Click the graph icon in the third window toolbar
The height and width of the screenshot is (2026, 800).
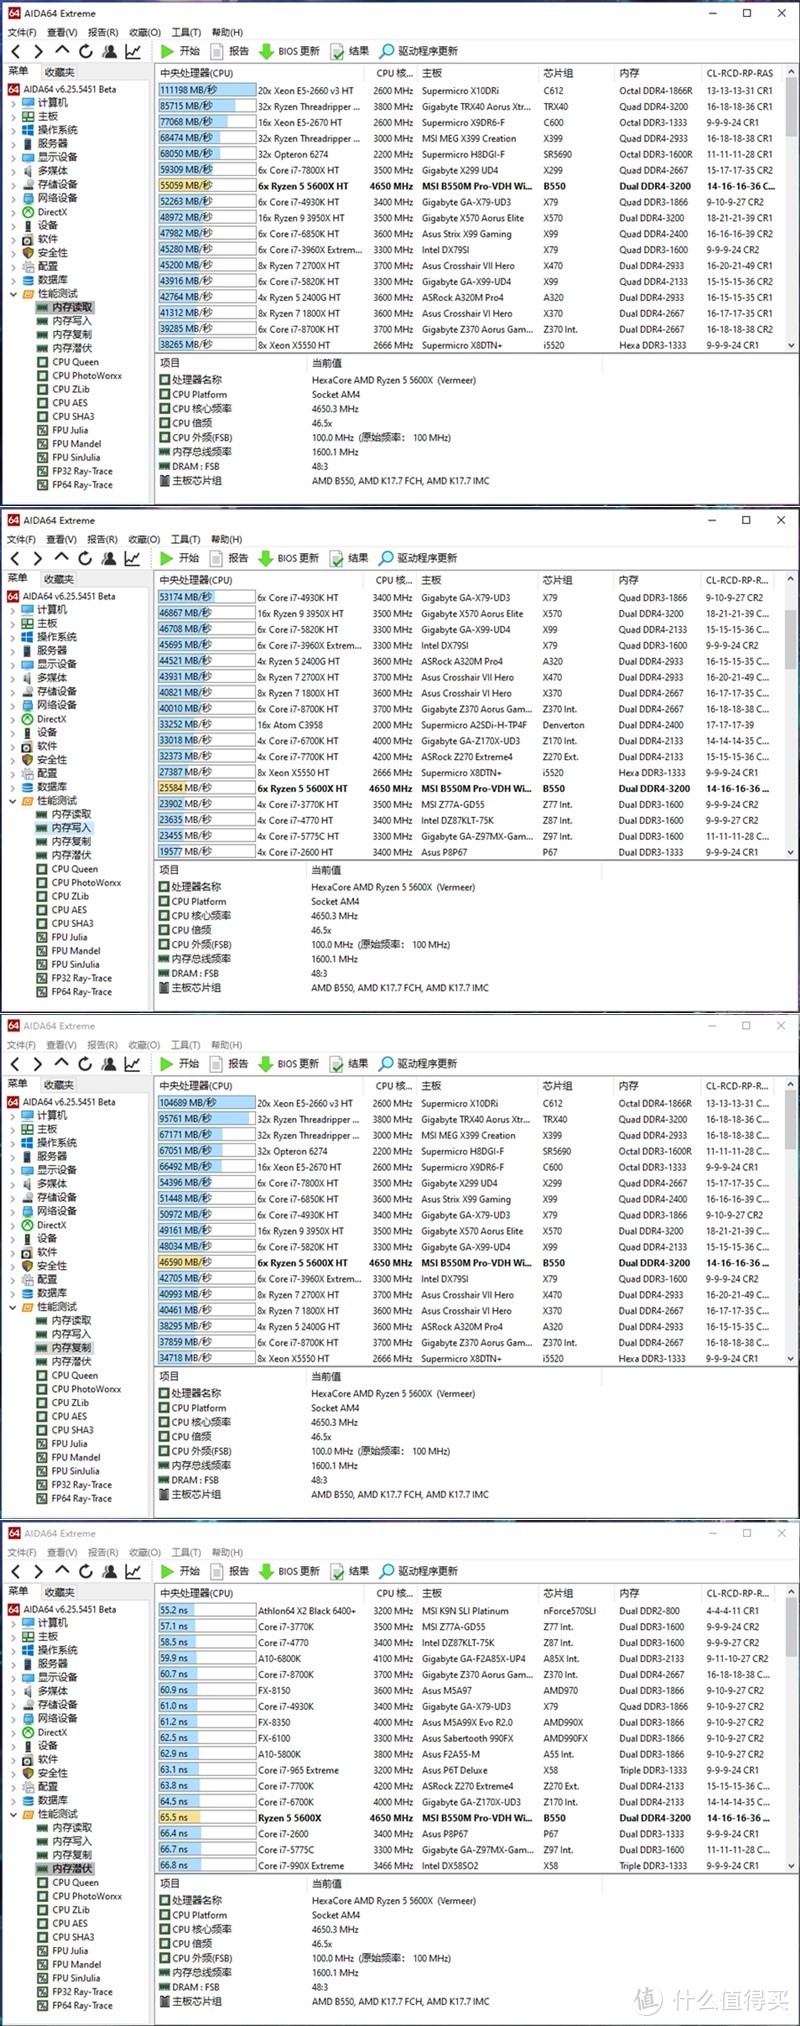coord(132,1063)
